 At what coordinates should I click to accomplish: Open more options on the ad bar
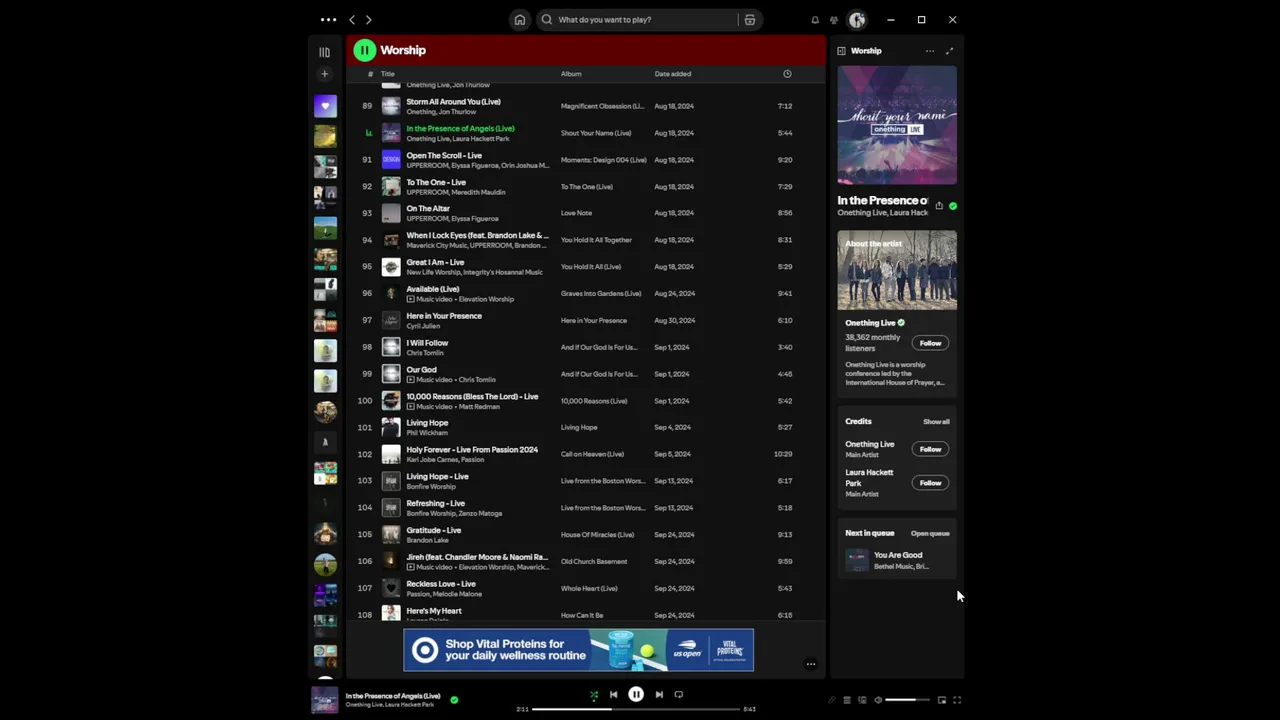pyautogui.click(x=811, y=664)
